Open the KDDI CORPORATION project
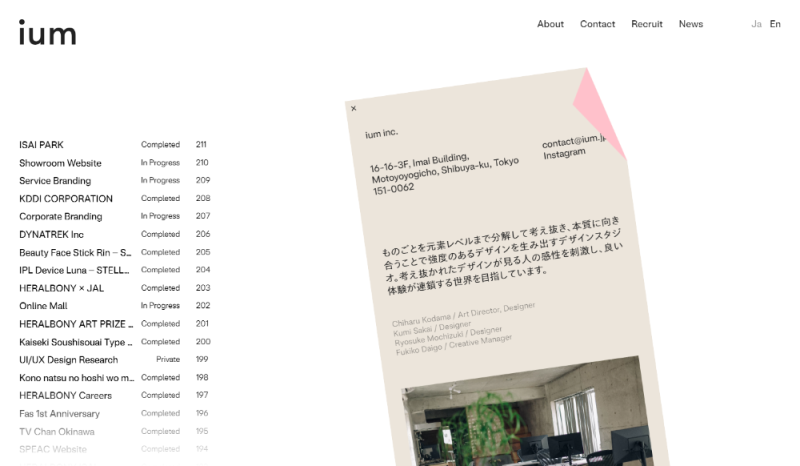Viewport: 800px width, 466px height. 66,199
